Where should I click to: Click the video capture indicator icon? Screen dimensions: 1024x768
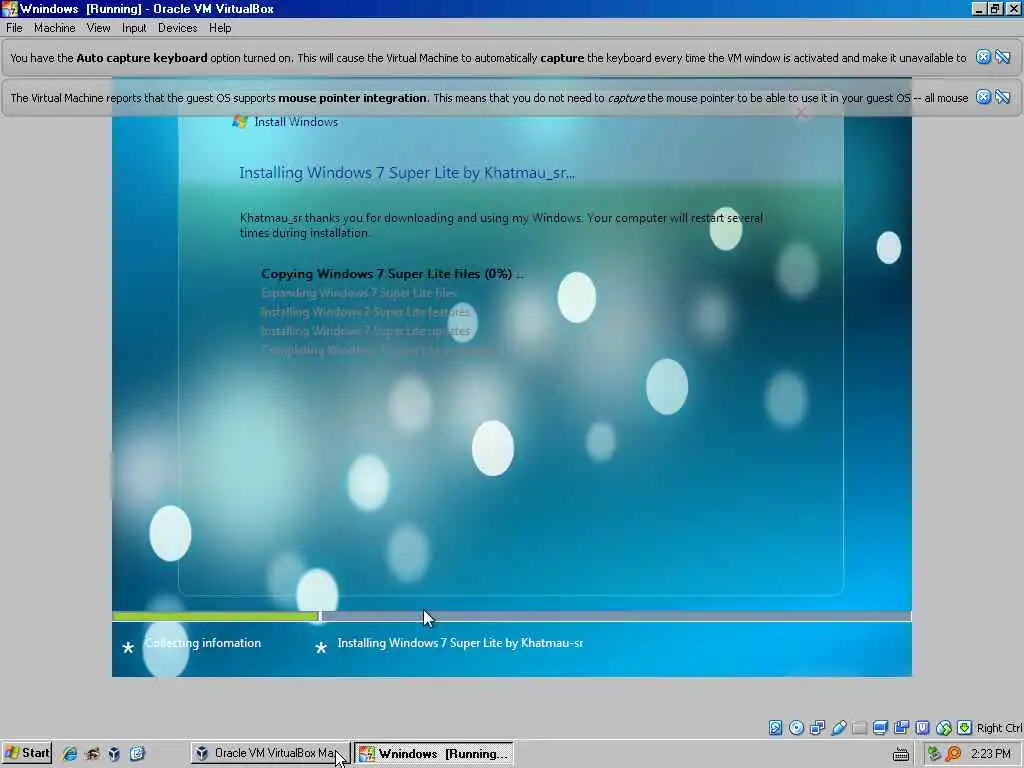coord(901,728)
